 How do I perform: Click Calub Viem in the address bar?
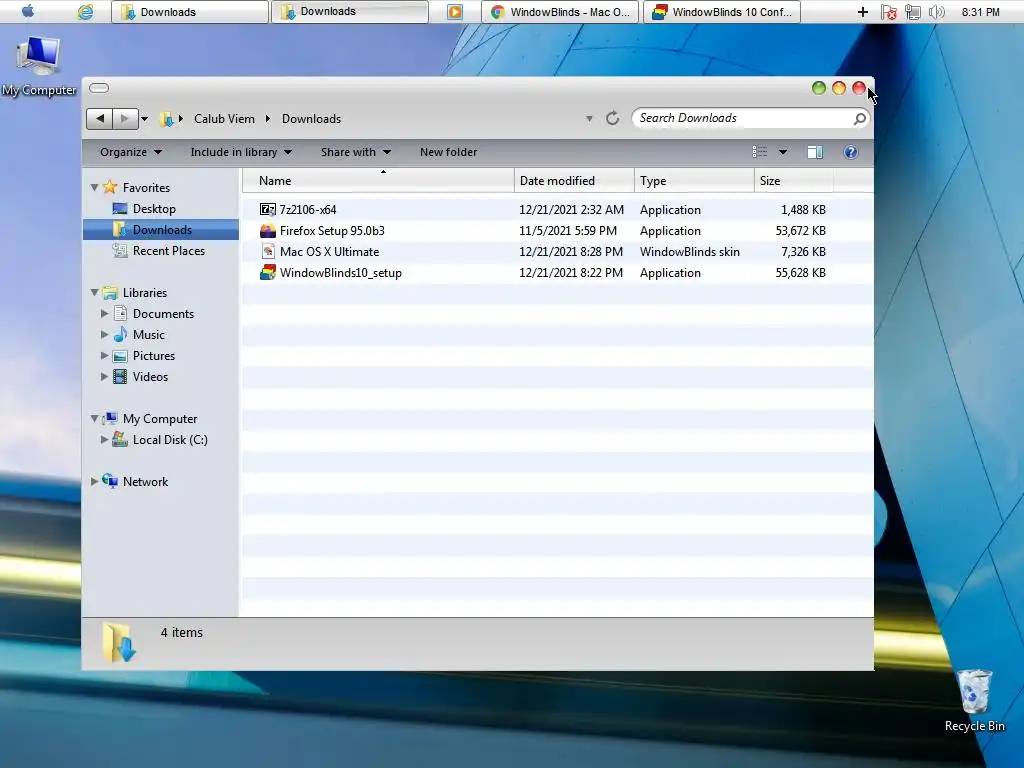click(x=224, y=119)
